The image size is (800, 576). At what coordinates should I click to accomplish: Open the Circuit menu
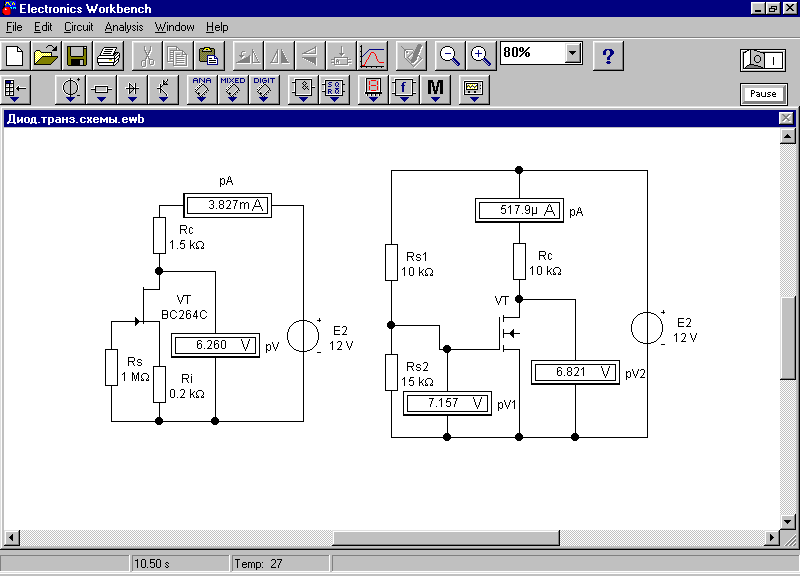point(79,27)
